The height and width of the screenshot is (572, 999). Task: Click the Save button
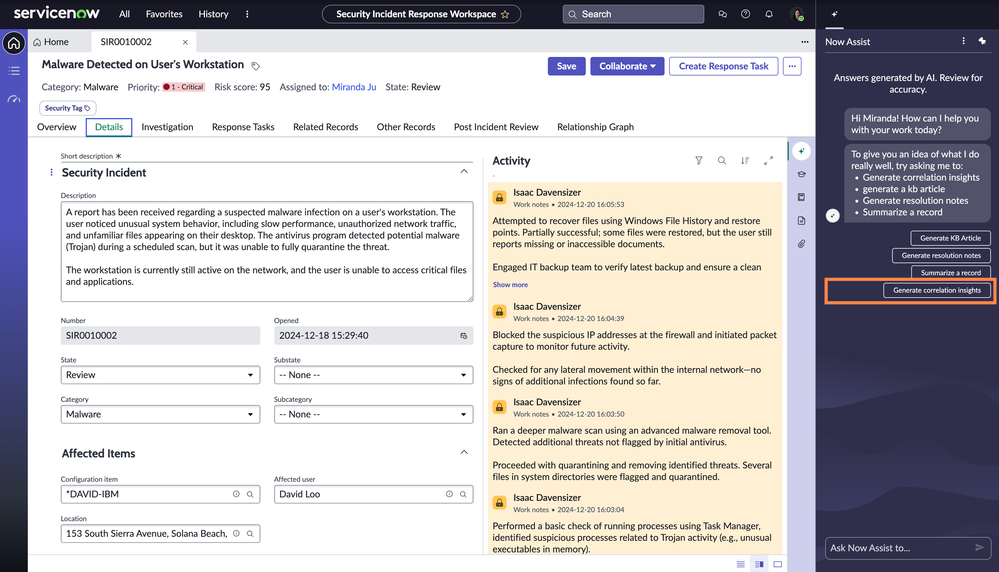click(x=566, y=66)
